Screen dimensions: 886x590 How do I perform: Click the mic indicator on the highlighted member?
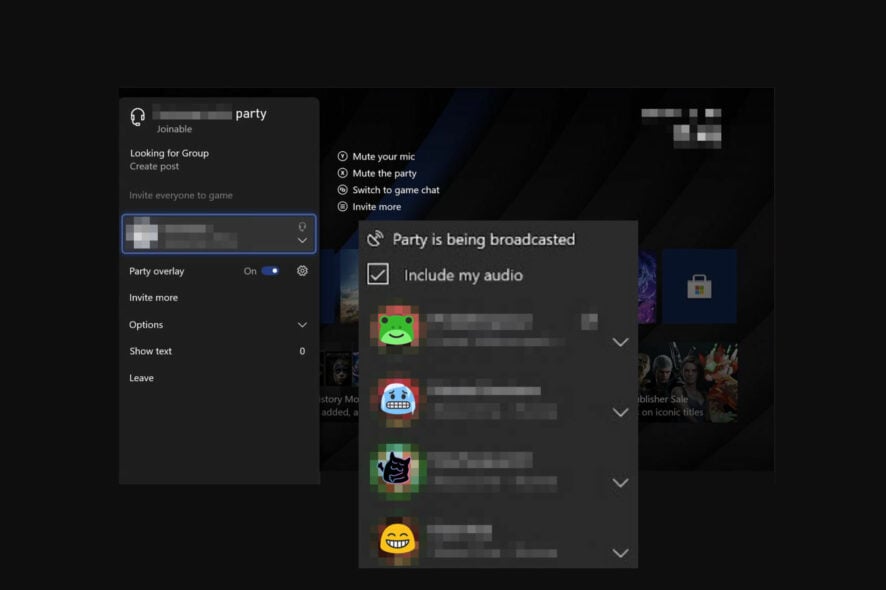click(x=302, y=226)
